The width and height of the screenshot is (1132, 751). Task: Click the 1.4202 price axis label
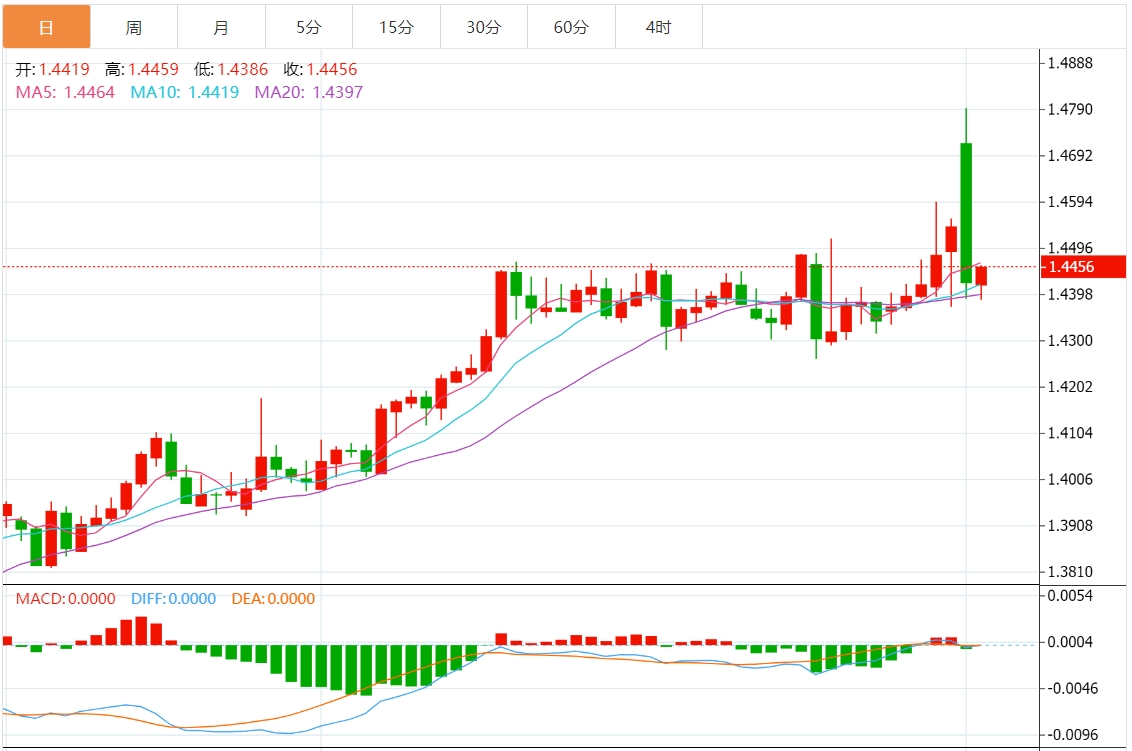(1070, 386)
